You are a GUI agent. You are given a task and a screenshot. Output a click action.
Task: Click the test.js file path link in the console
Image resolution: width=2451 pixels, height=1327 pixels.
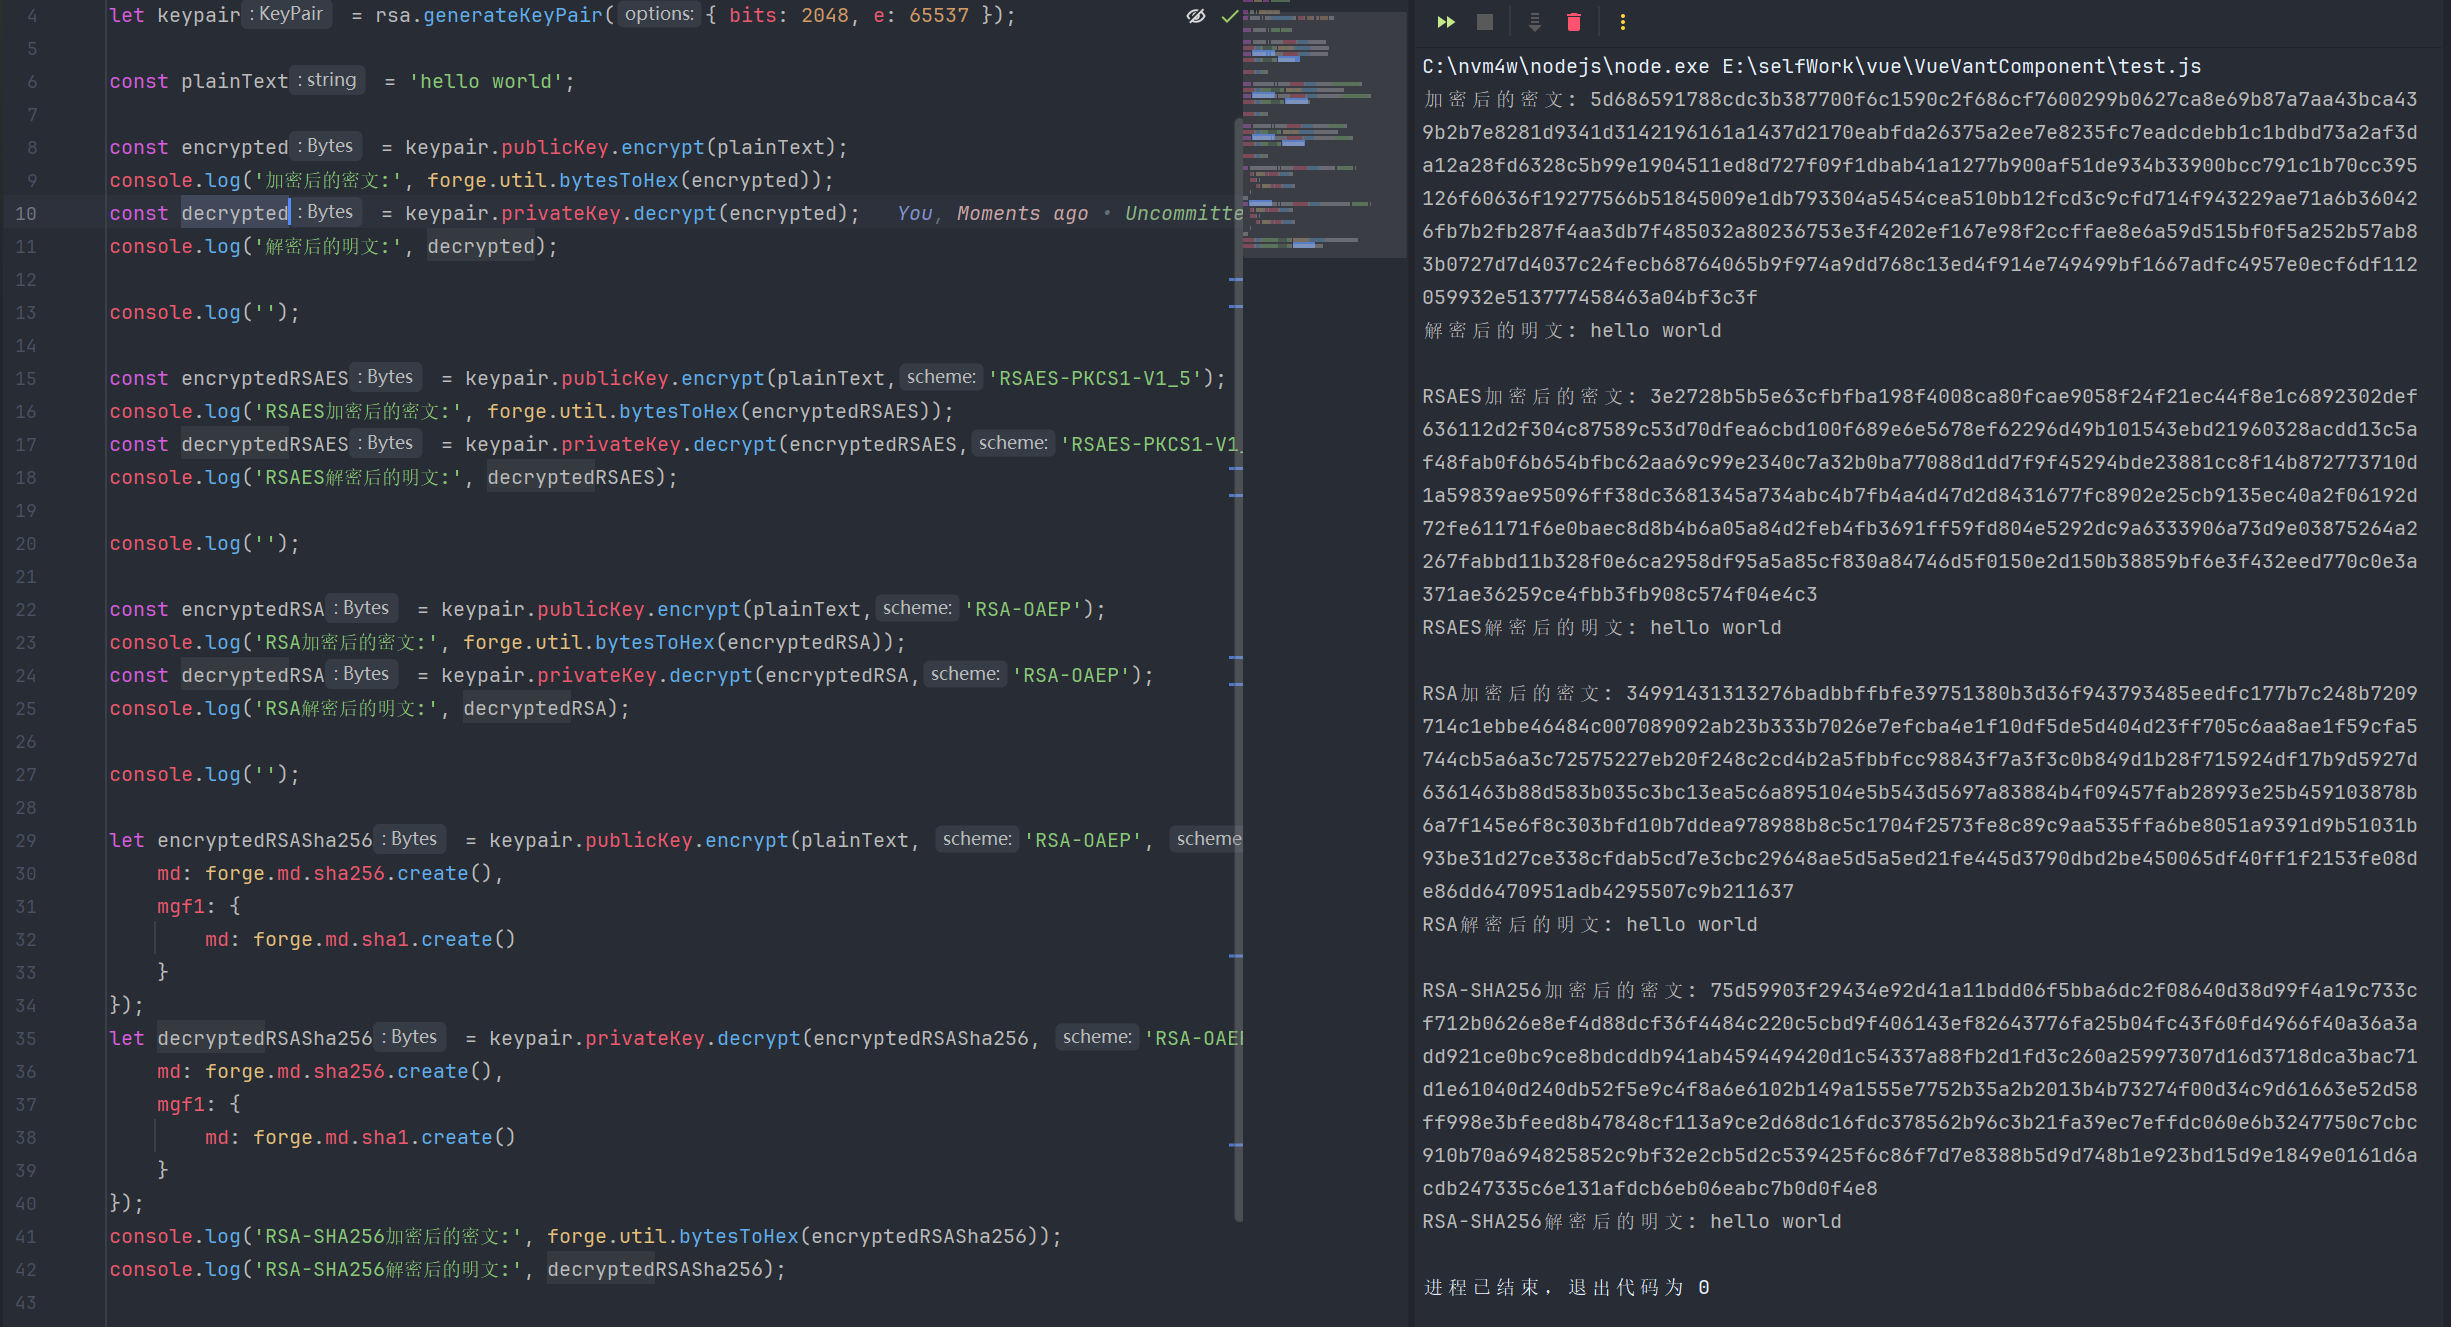(1961, 66)
